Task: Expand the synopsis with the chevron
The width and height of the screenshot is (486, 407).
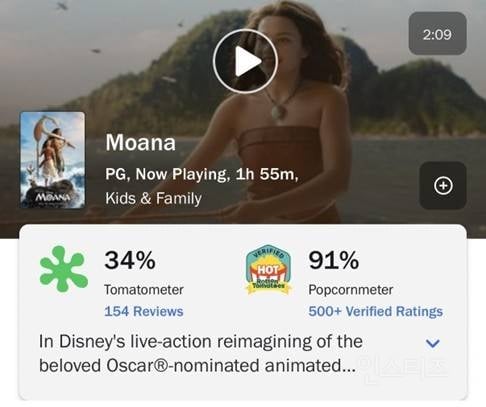Action: coord(433,343)
